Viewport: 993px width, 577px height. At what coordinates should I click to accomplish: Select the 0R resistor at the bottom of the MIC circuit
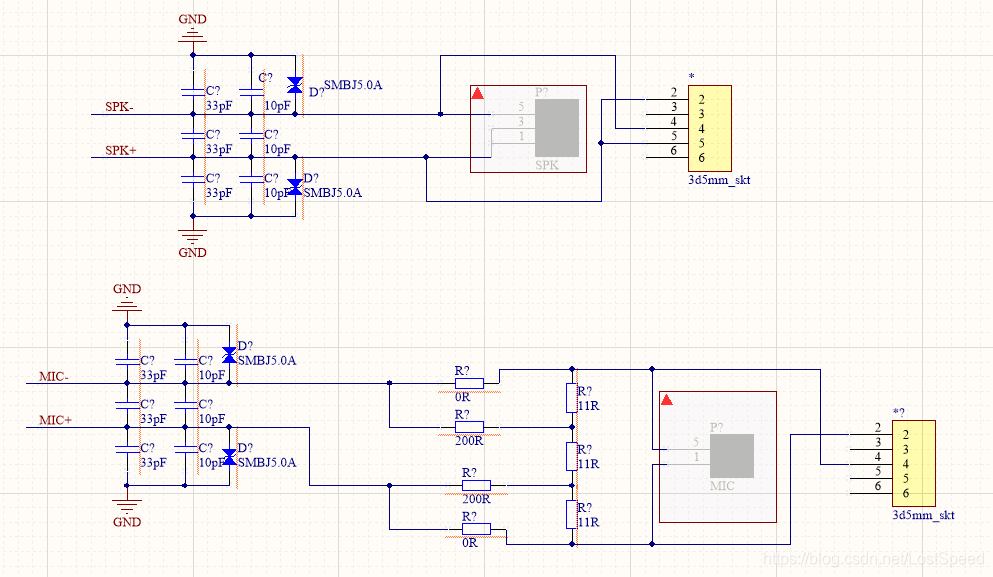(476, 529)
